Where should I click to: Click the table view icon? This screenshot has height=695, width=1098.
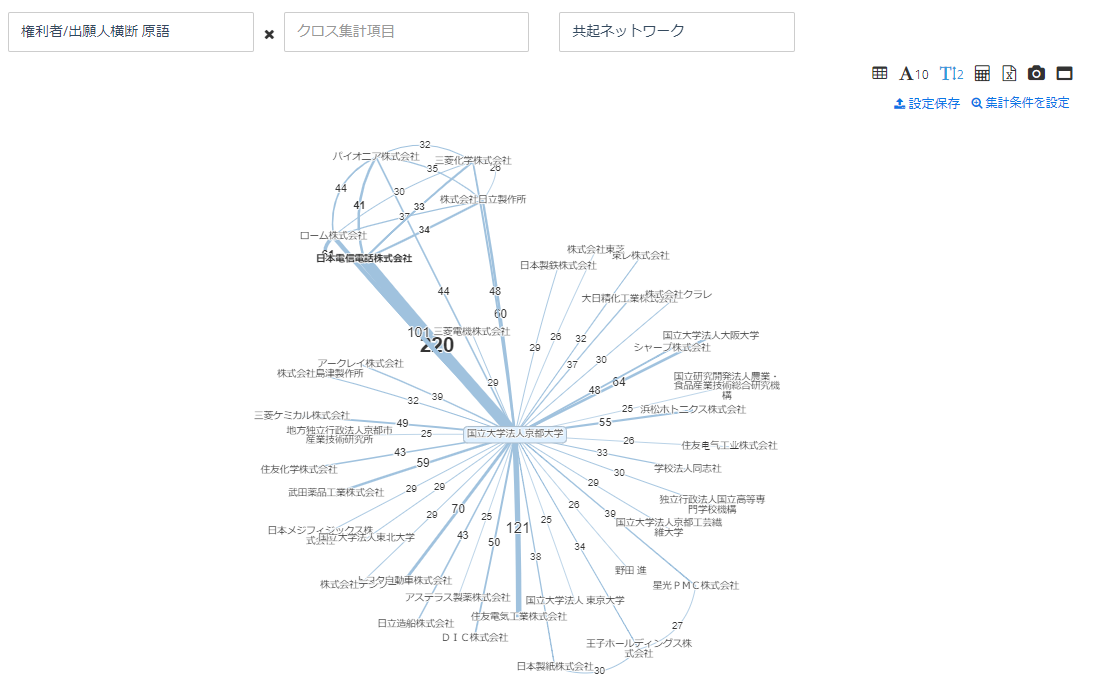pyautogui.click(x=880, y=73)
